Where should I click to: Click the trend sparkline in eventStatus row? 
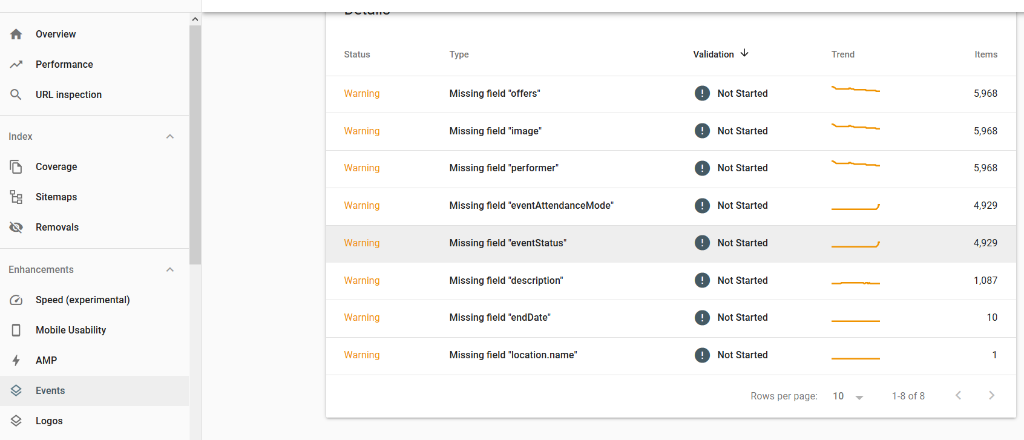pos(856,245)
